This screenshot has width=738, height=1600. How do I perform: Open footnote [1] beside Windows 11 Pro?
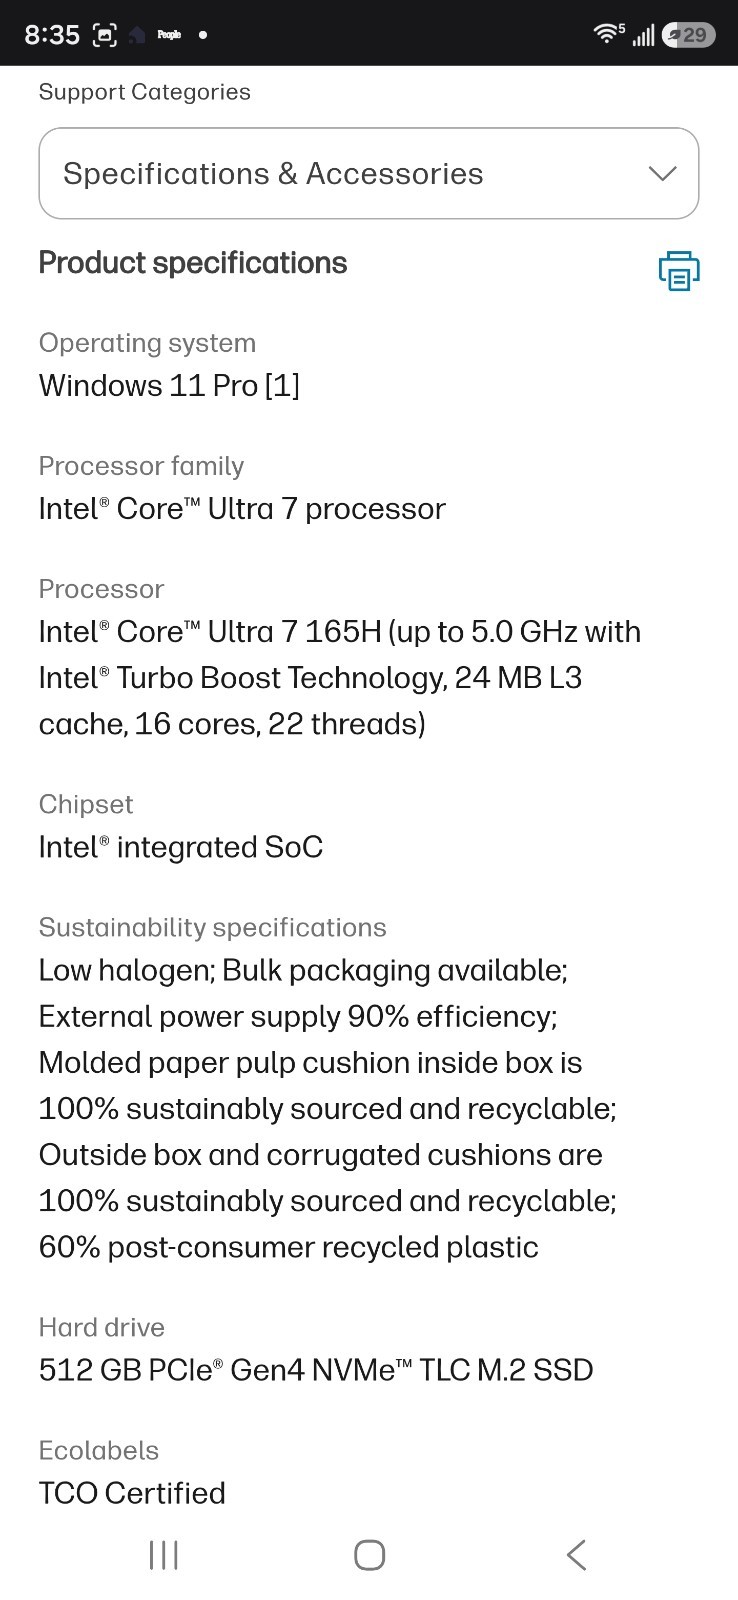point(282,385)
